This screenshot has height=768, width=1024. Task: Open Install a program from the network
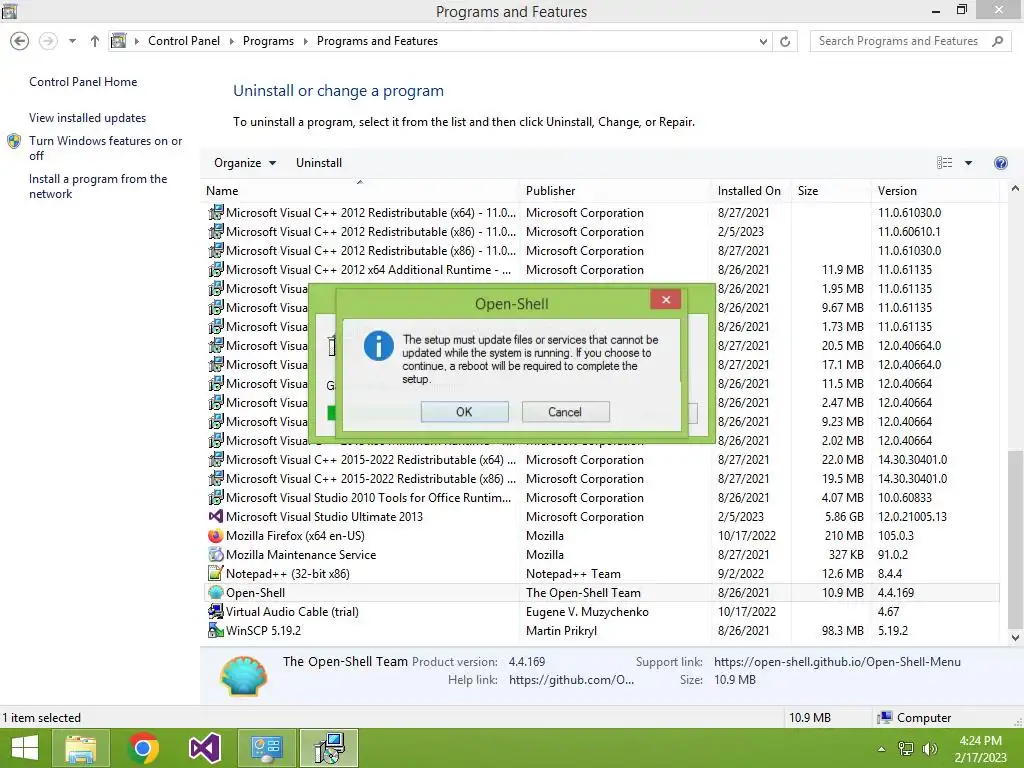click(x=98, y=186)
